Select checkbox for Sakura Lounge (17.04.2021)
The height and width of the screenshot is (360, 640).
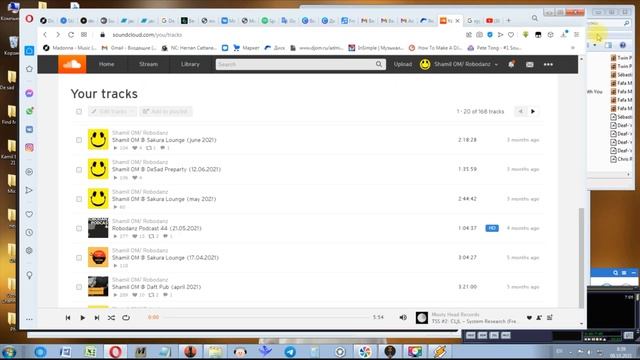(x=79, y=258)
